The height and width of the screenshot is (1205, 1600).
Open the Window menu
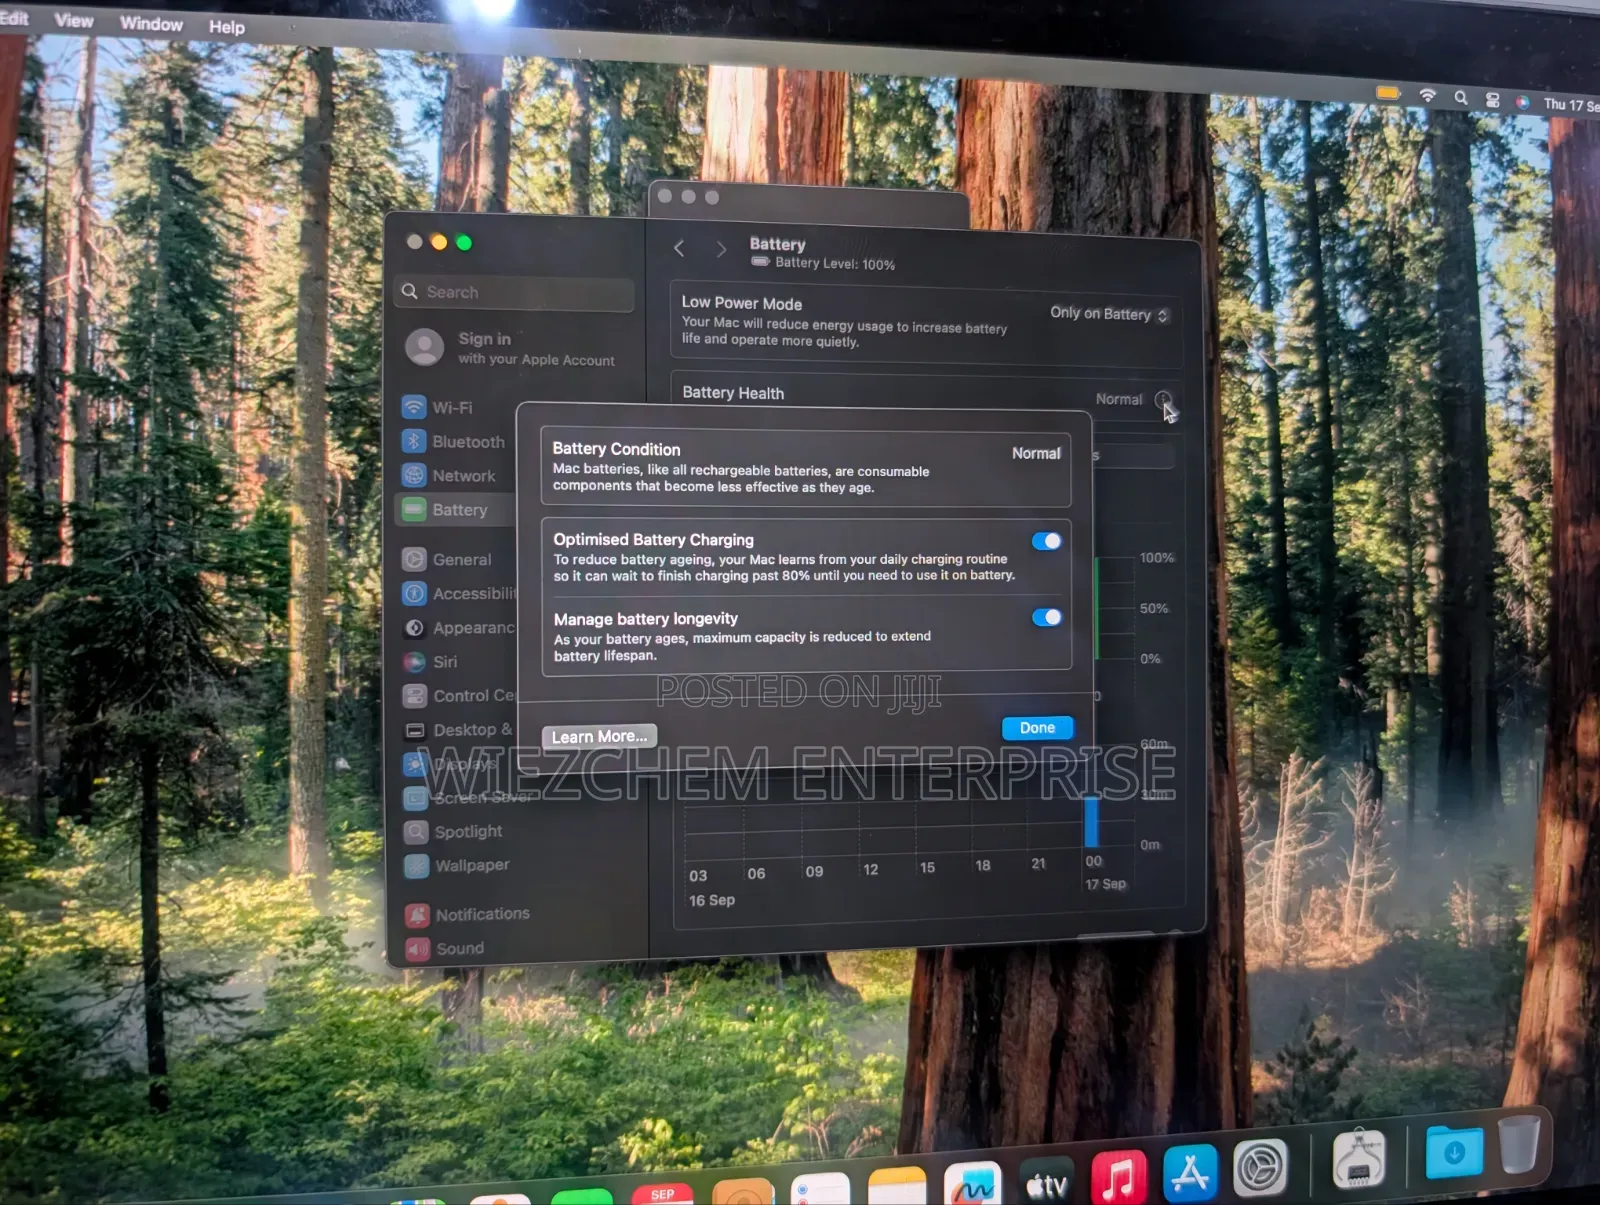coord(151,23)
